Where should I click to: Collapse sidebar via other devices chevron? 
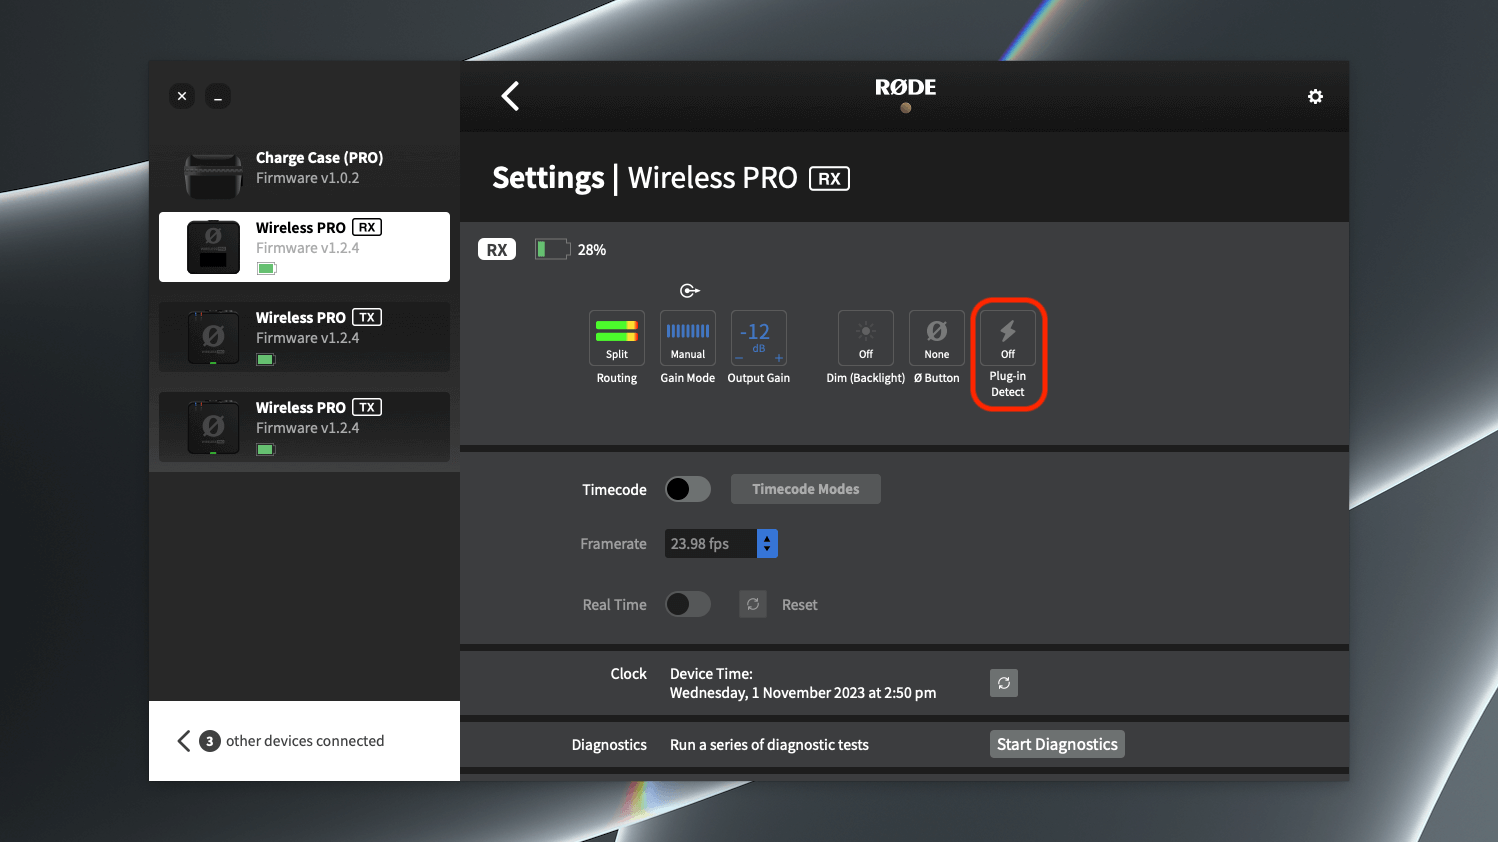tap(183, 741)
